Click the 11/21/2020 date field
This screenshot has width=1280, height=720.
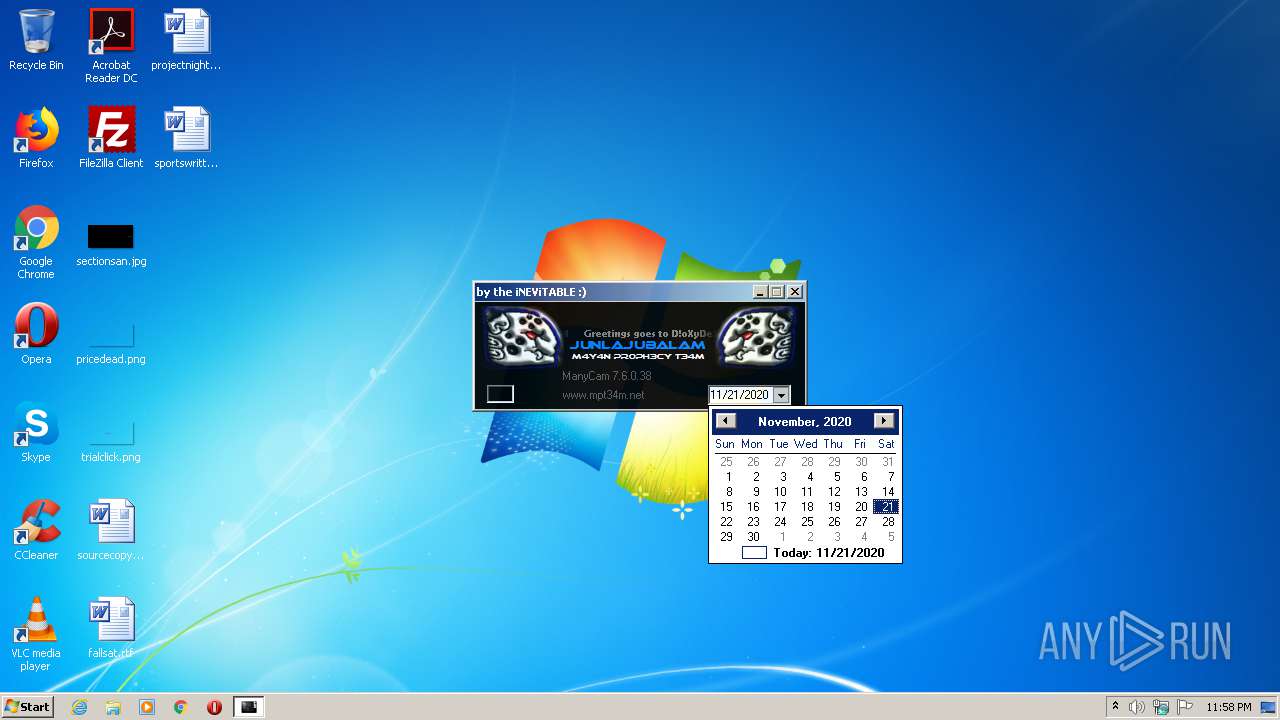coord(740,396)
